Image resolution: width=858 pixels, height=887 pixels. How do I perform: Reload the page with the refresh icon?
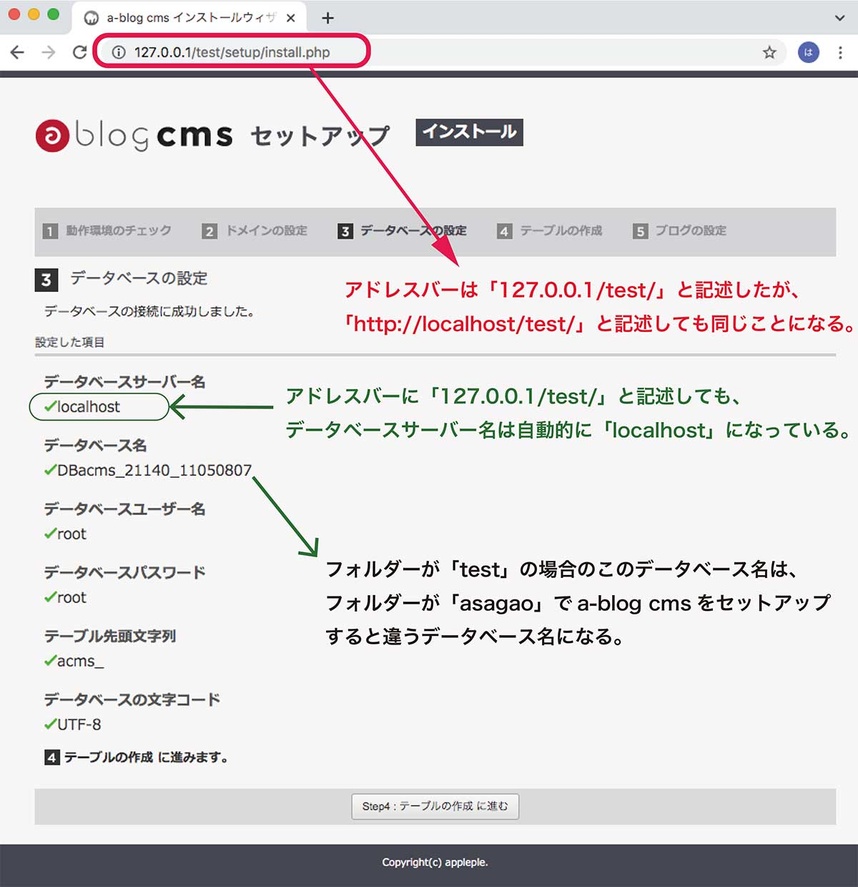[x=79, y=53]
